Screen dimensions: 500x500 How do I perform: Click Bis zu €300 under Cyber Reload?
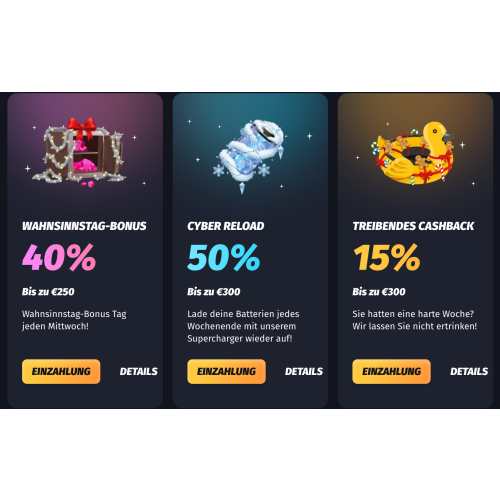[214, 292]
